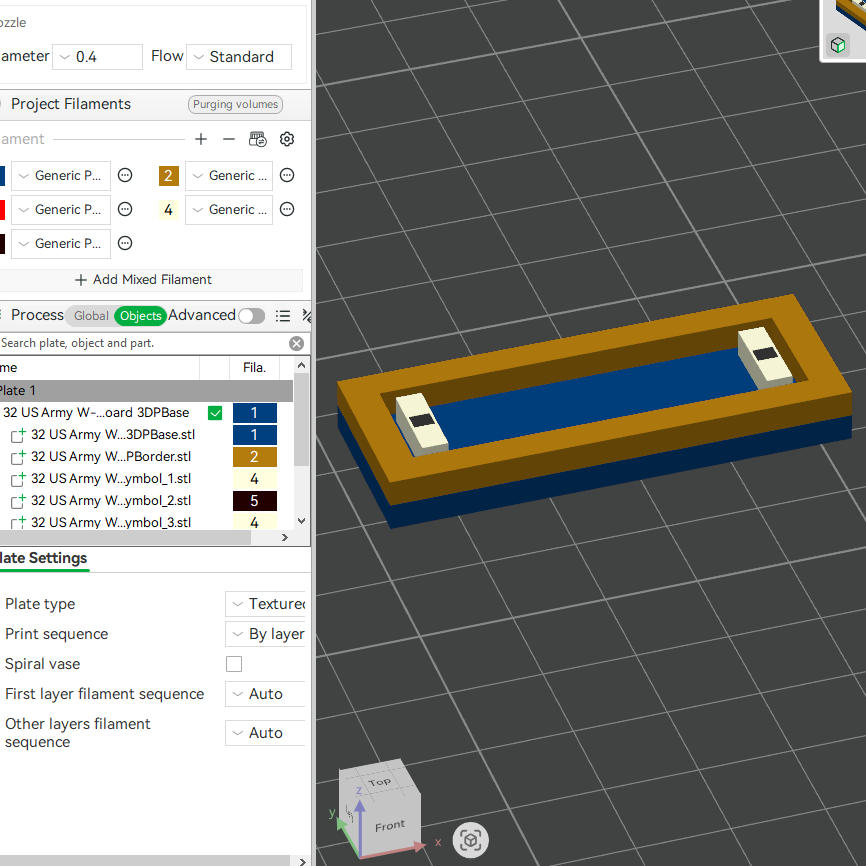Click Add Mixed Filament
Screen dimensions: 866x866
pos(143,279)
